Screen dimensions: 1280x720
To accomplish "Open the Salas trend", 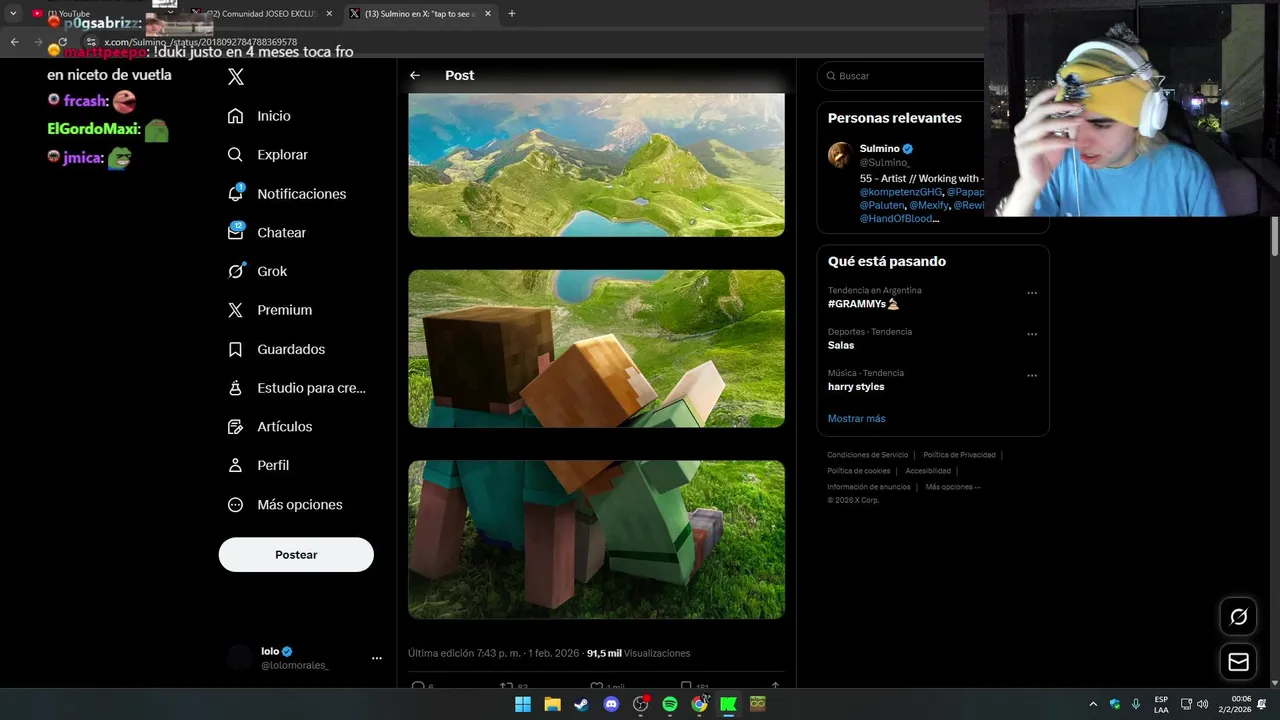I will [841, 345].
